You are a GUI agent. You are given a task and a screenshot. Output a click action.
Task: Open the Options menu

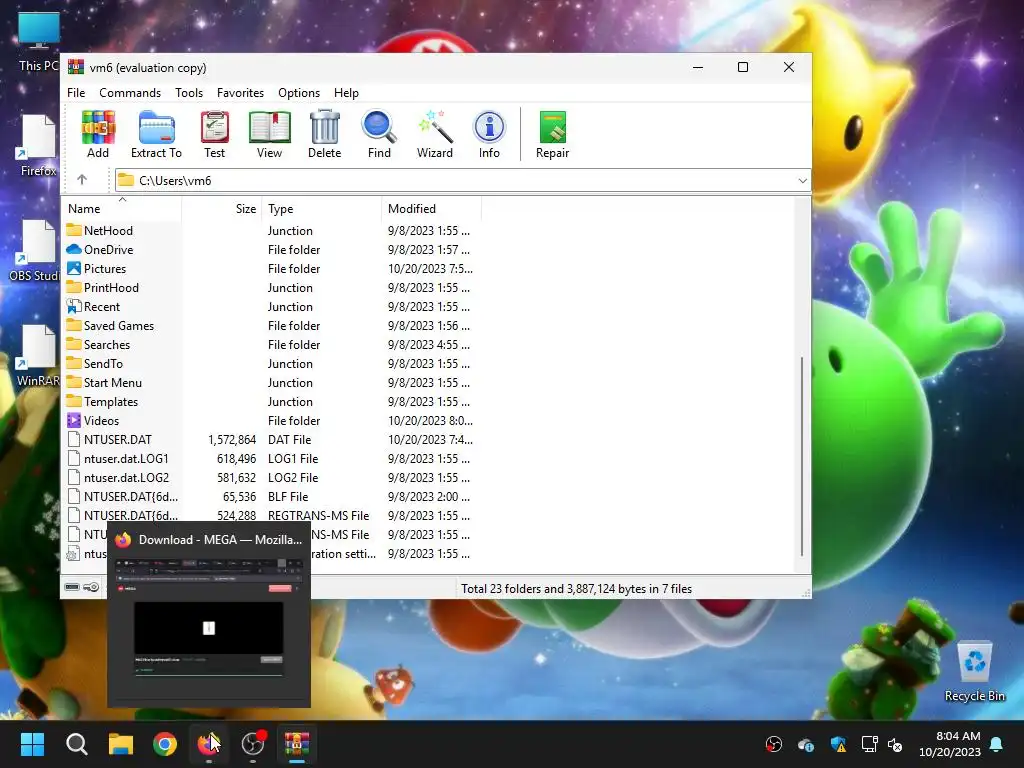click(299, 93)
